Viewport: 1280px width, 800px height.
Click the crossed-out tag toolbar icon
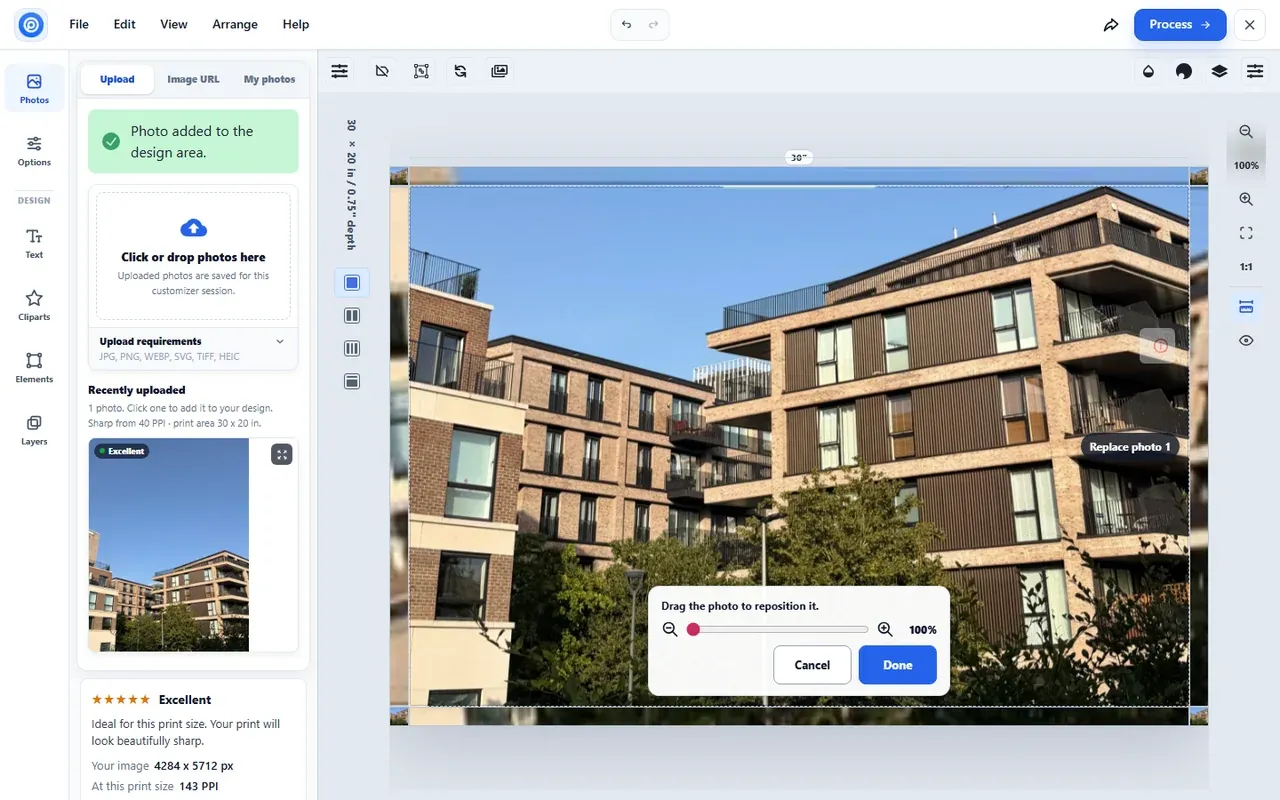382,71
